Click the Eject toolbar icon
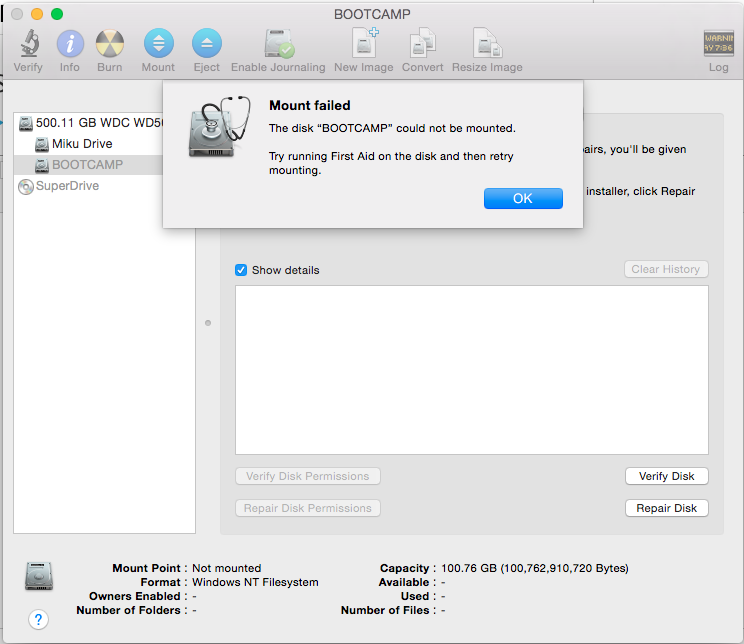 coord(206,43)
